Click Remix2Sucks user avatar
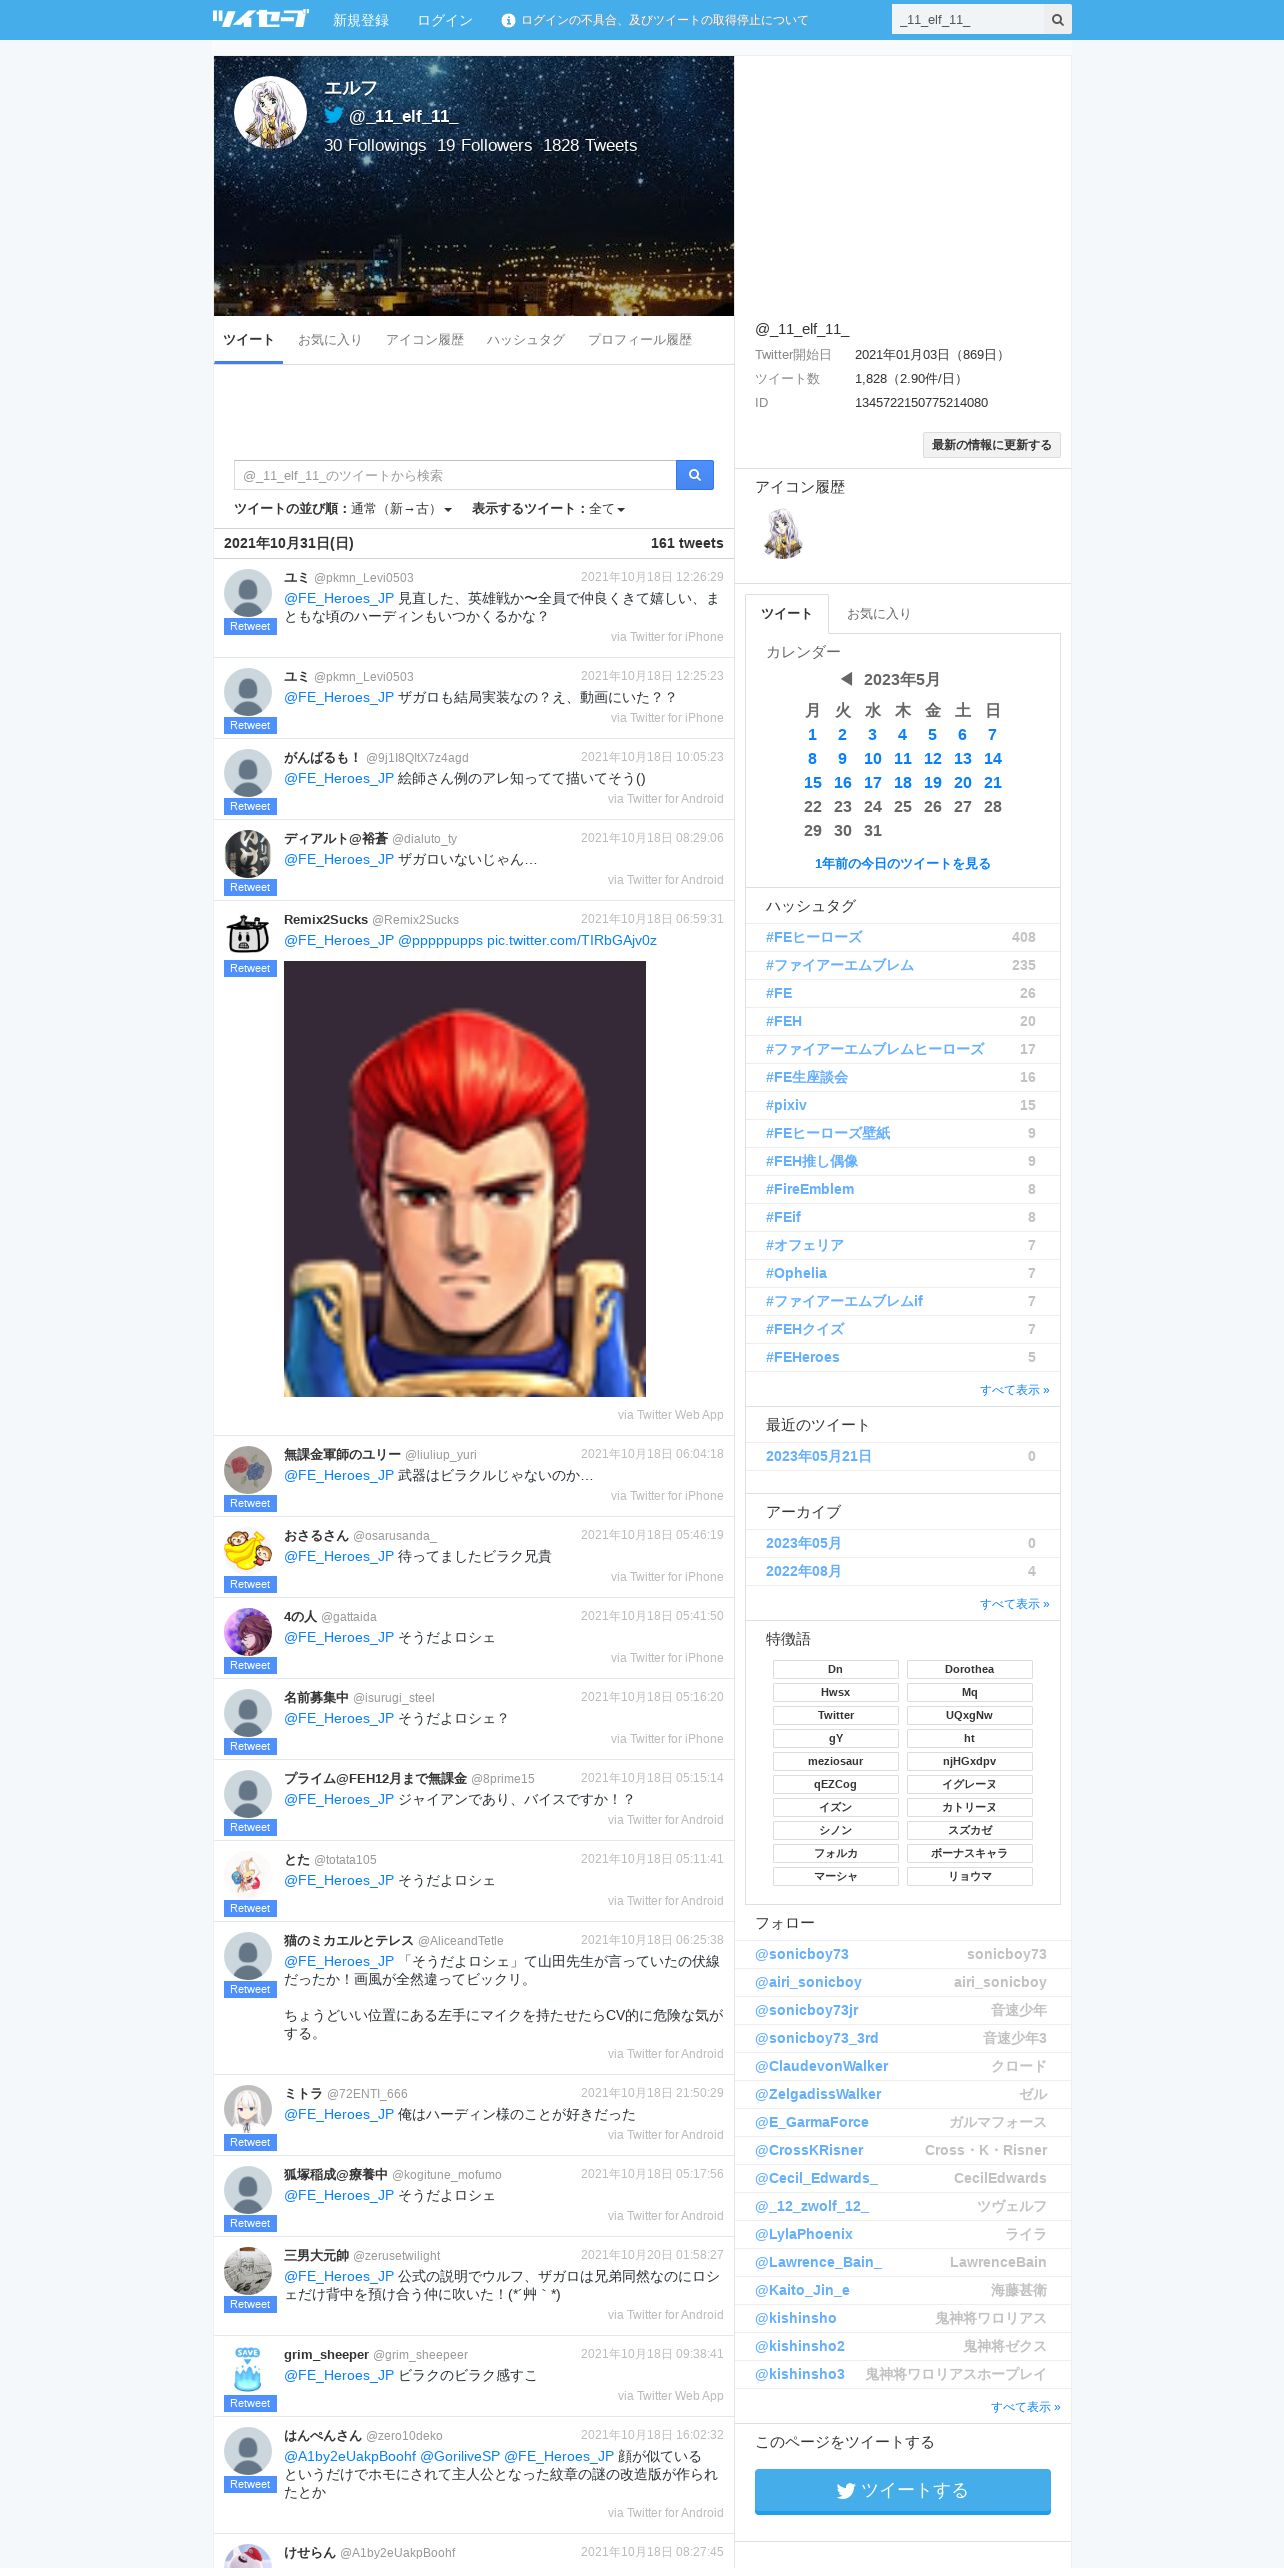The height and width of the screenshot is (2568, 1284). tap(248, 935)
